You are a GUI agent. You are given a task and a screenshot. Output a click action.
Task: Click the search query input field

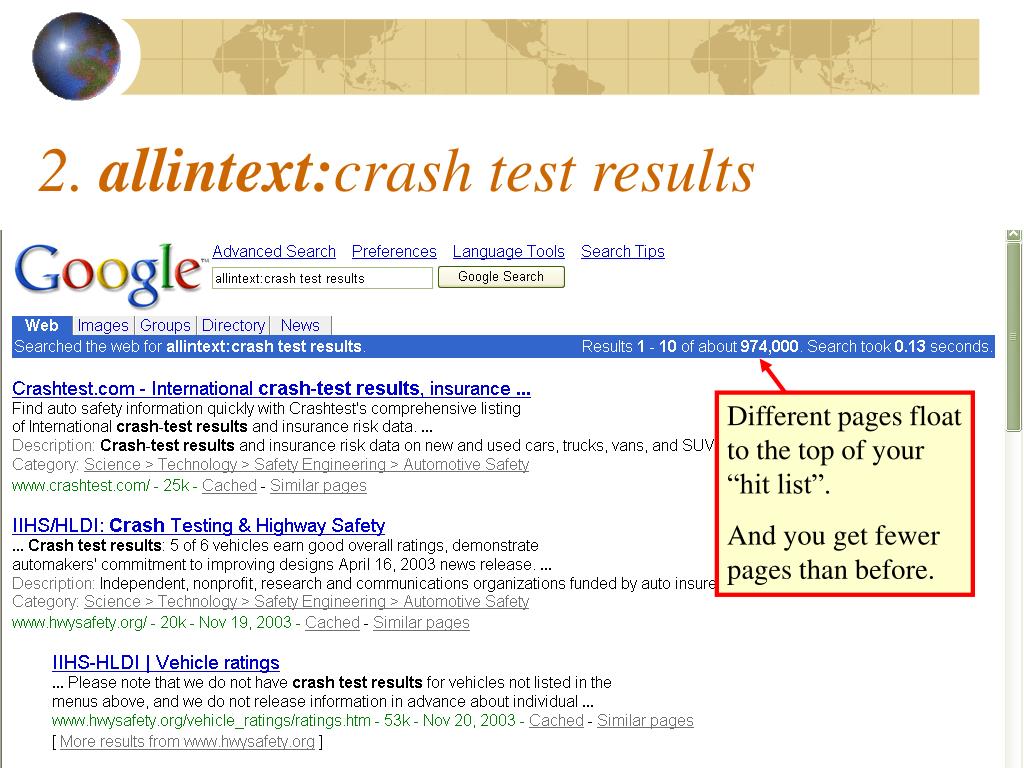pyautogui.click(x=322, y=278)
